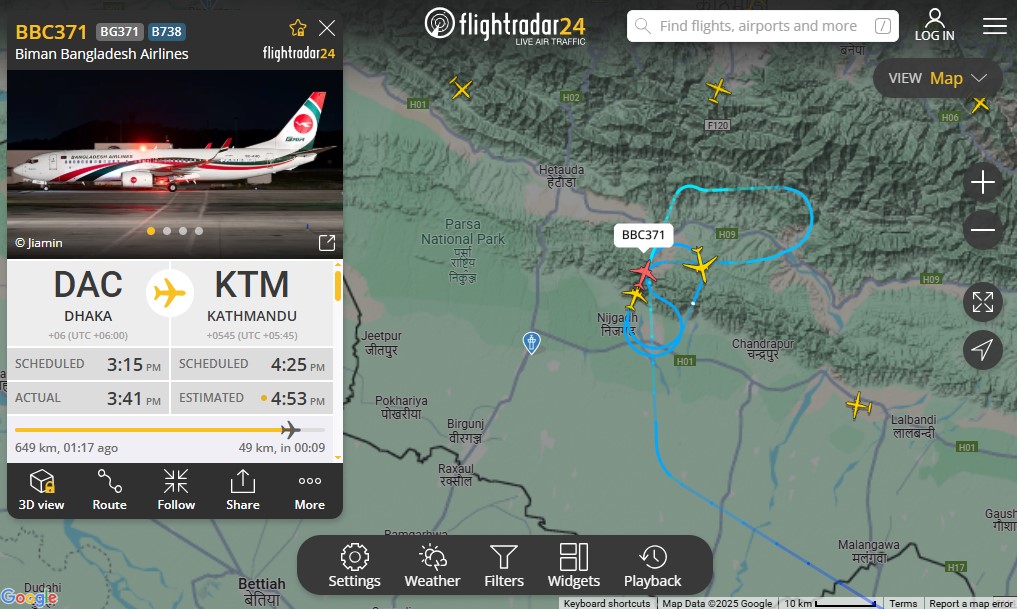The width and height of the screenshot is (1017, 609).
Task: Share this flight
Action: click(x=243, y=490)
